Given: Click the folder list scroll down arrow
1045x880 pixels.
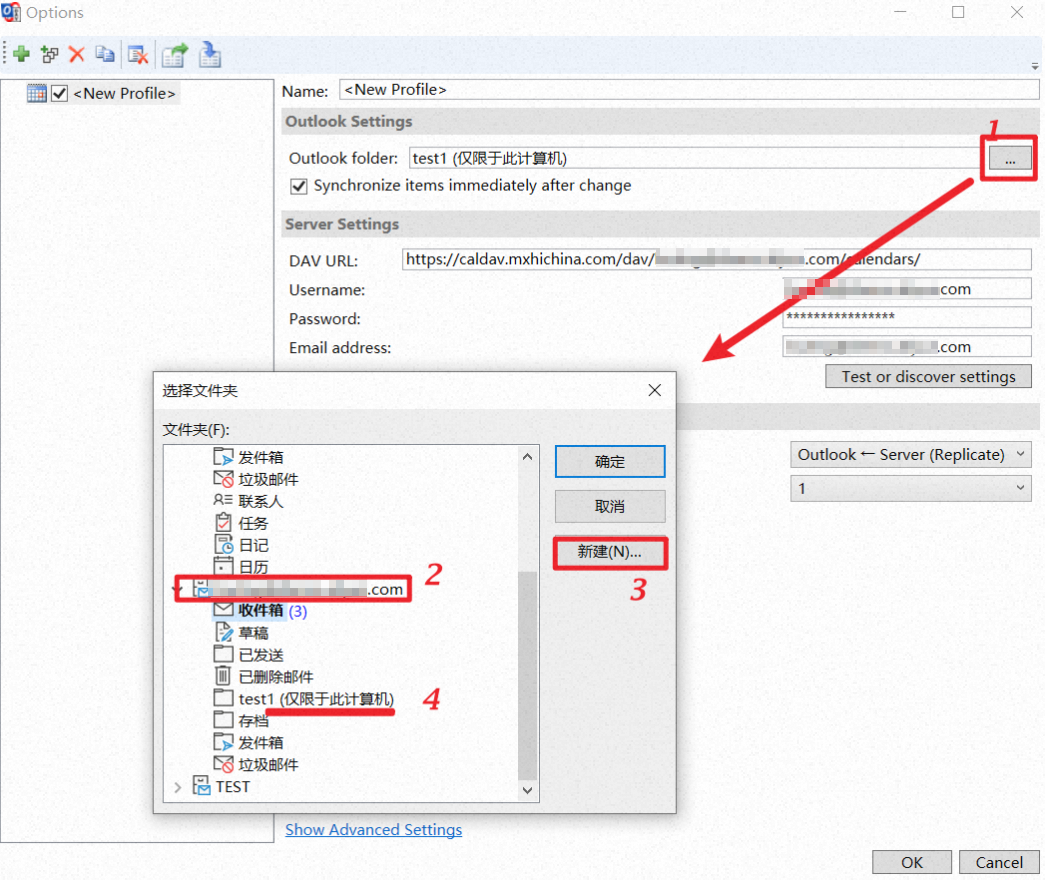Looking at the screenshot, I should coord(527,790).
